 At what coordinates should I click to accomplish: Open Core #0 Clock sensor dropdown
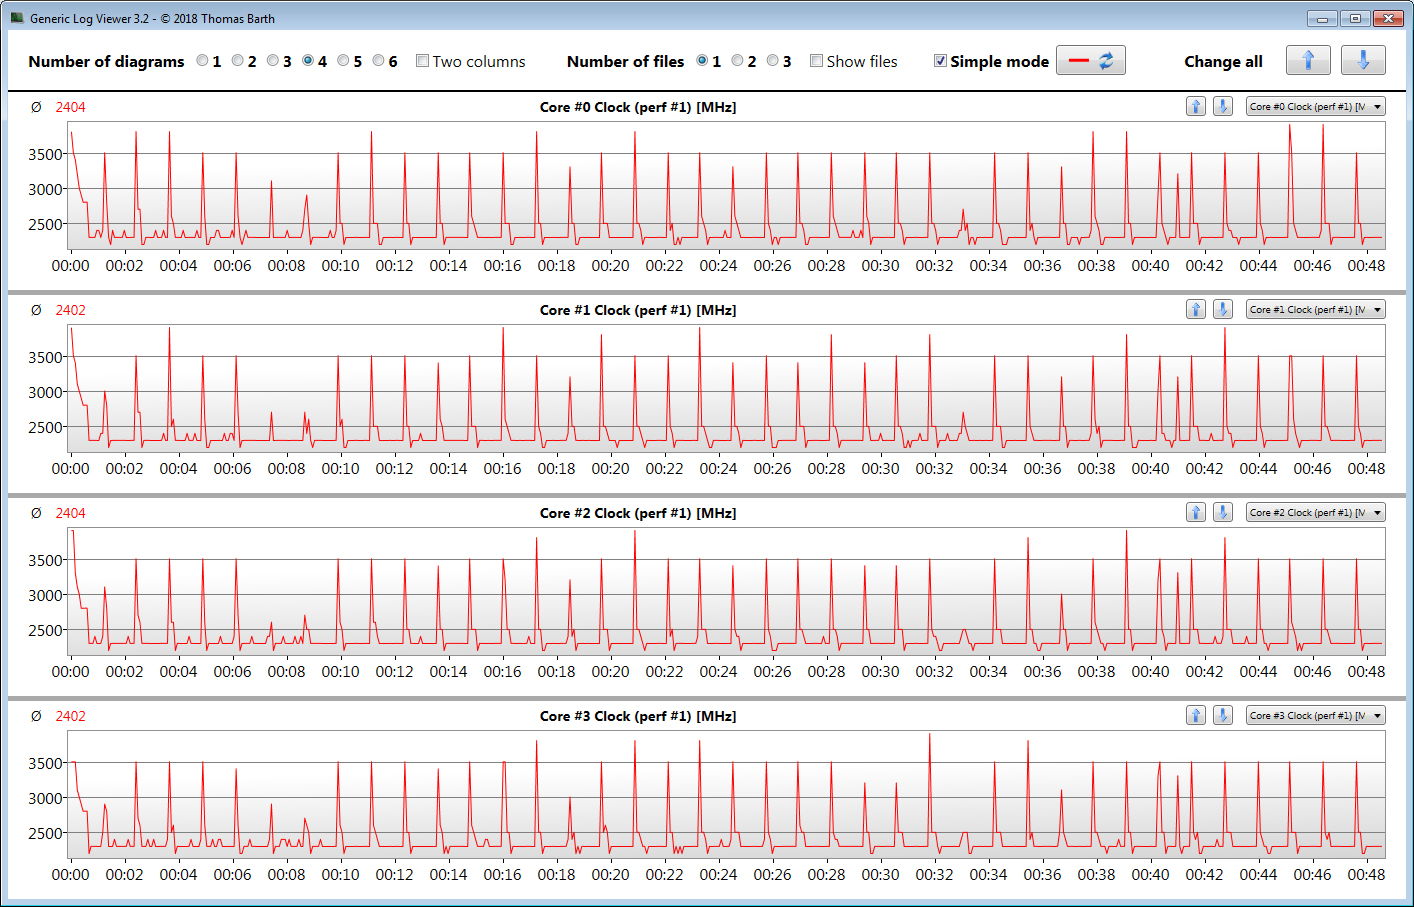coord(1315,106)
